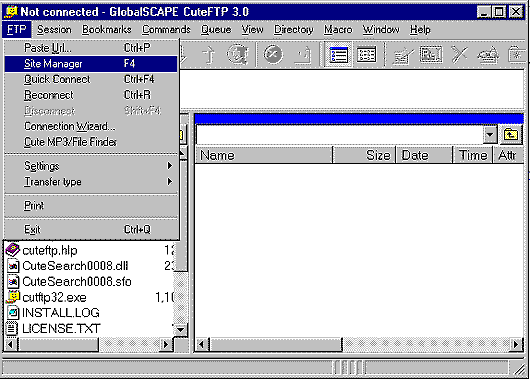Click the cutftp32.exe application icon
530x379 pixels.
pos(13,298)
